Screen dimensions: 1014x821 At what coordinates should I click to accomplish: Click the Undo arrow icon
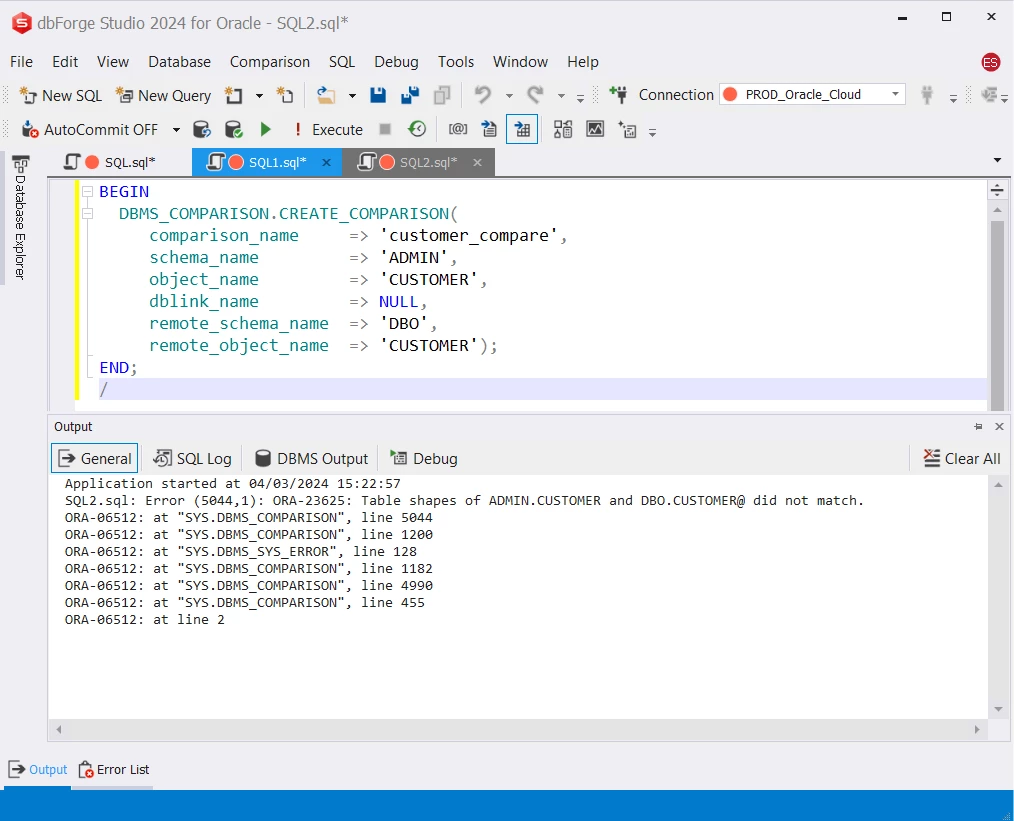[x=482, y=96]
